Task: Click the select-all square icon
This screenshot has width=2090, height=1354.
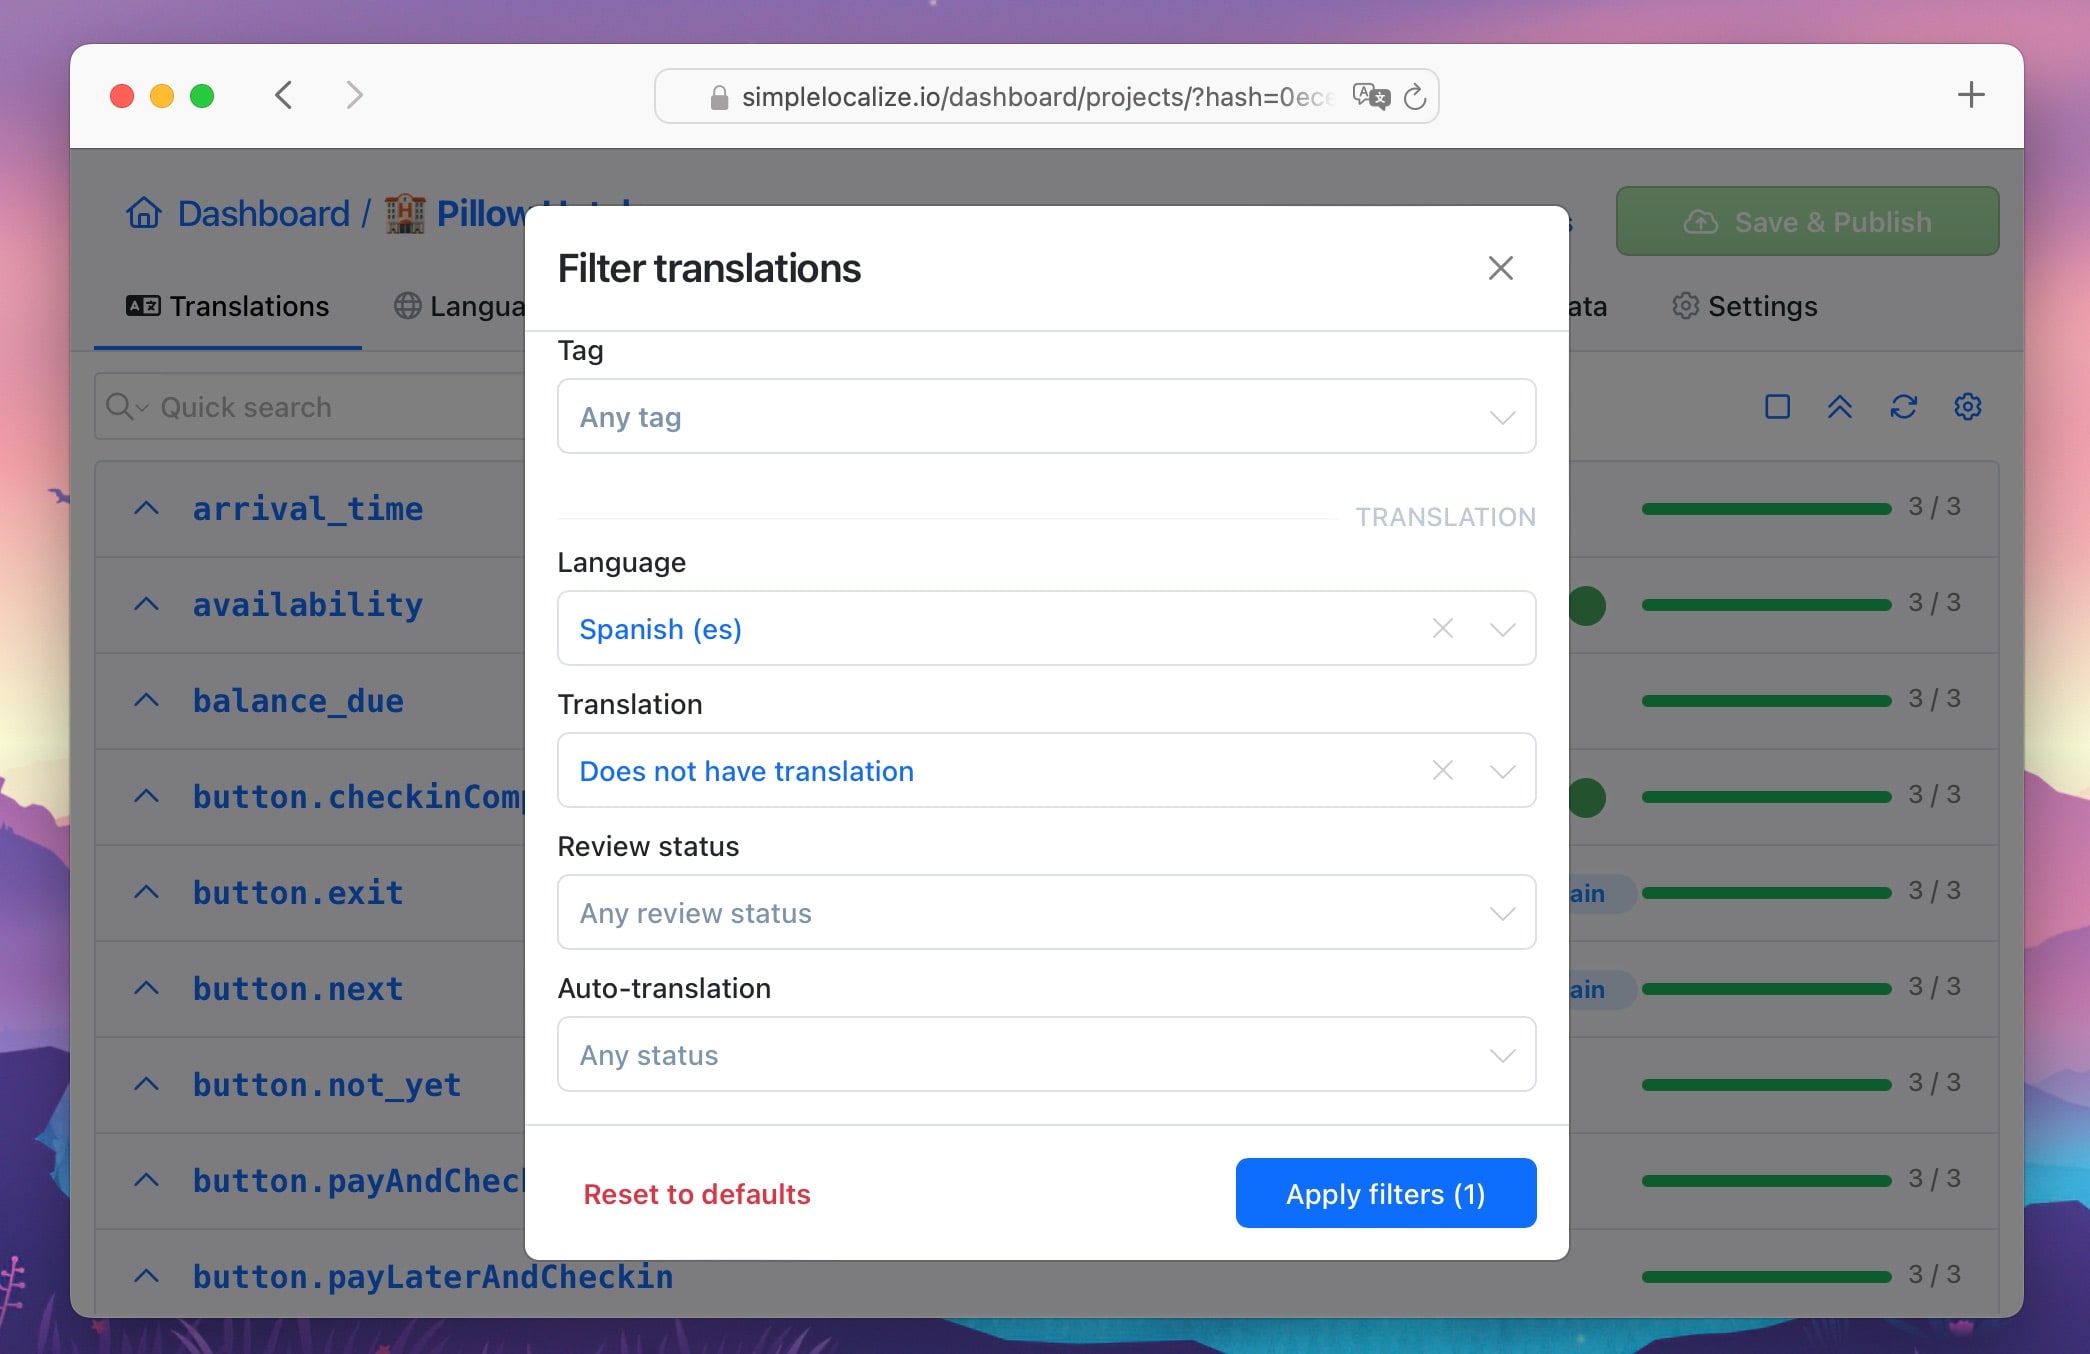Action: (1777, 406)
